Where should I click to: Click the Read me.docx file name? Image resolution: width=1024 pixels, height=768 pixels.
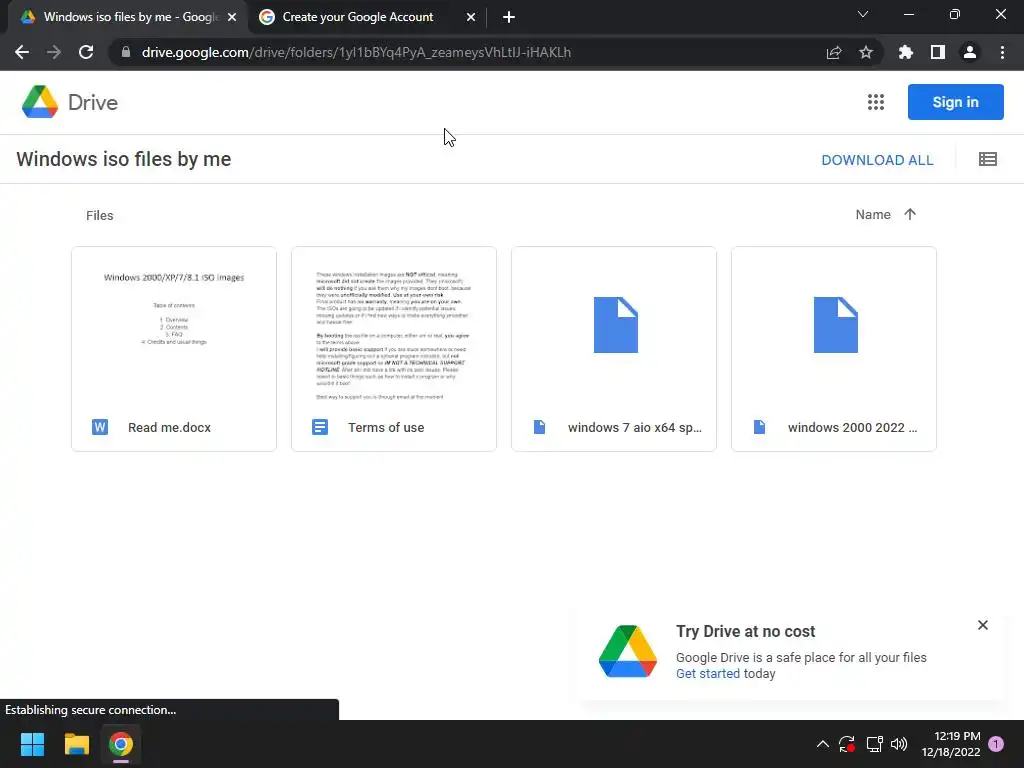[169, 428]
